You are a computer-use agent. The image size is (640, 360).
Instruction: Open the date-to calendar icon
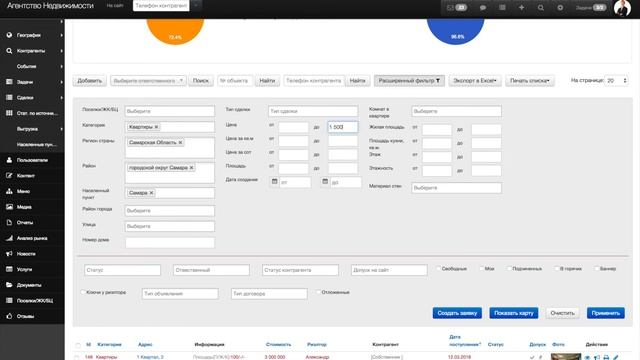tap(325, 181)
